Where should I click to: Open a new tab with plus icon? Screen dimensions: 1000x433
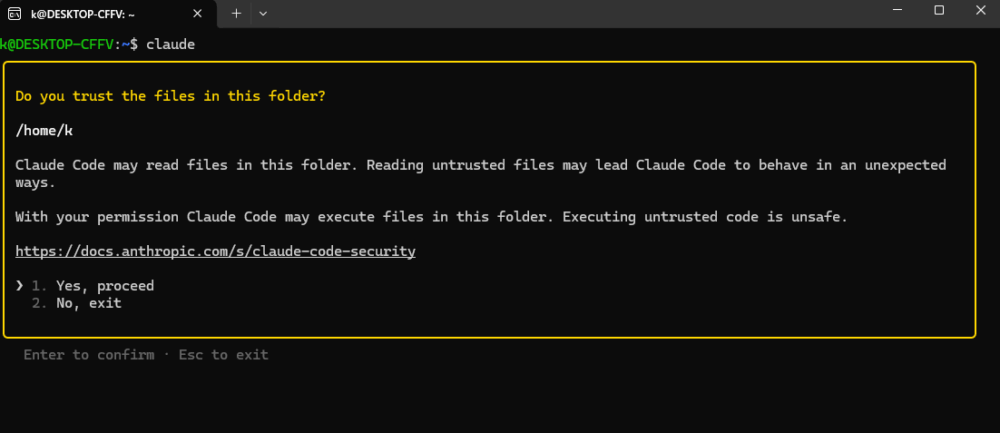pyautogui.click(x=236, y=13)
